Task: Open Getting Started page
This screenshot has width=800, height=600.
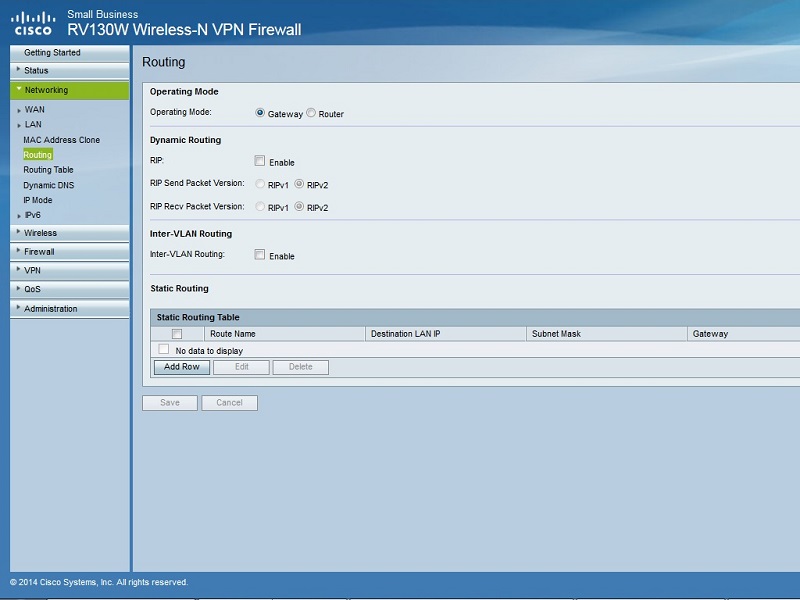Action: pos(69,53)
